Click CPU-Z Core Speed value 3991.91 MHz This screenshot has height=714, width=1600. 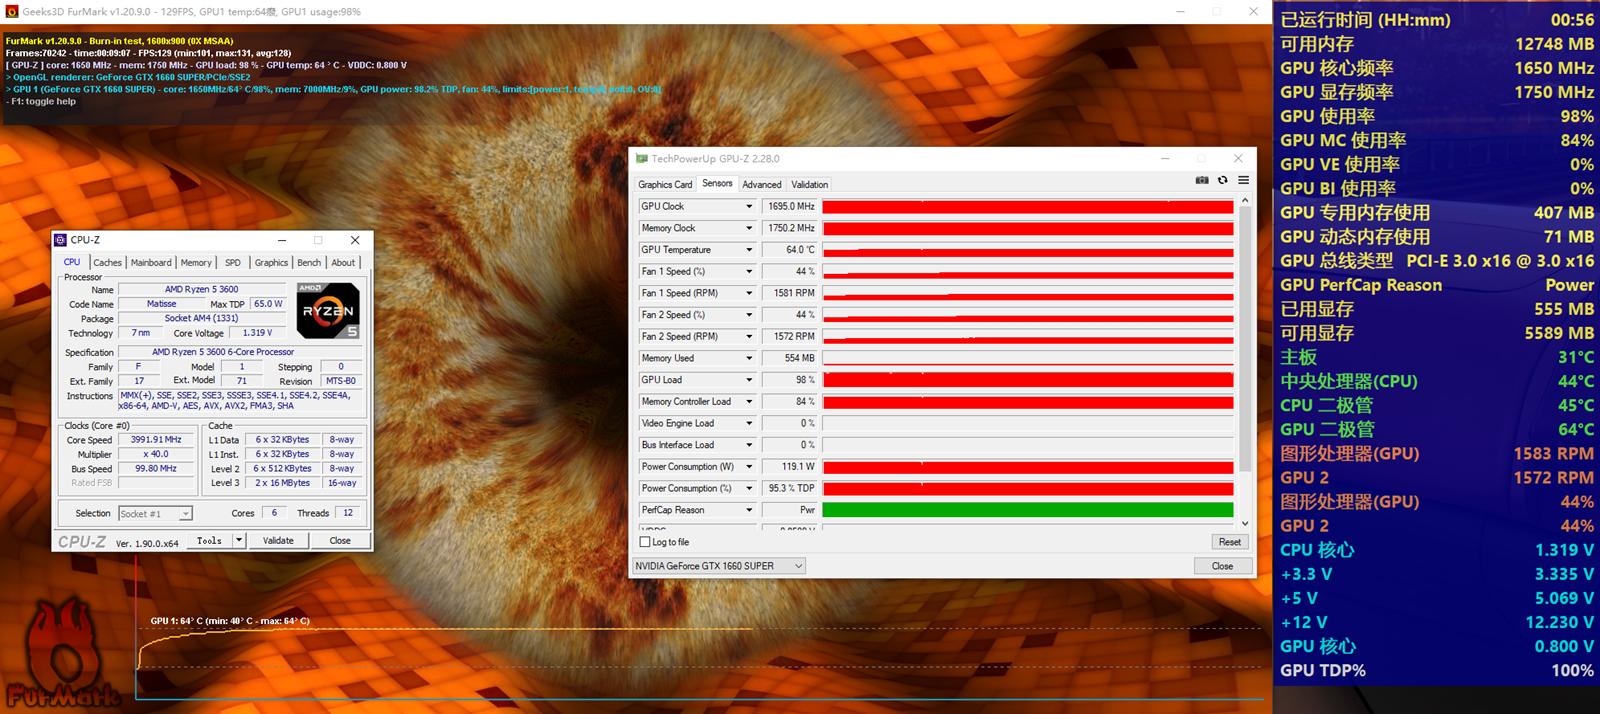coord(156,440)
